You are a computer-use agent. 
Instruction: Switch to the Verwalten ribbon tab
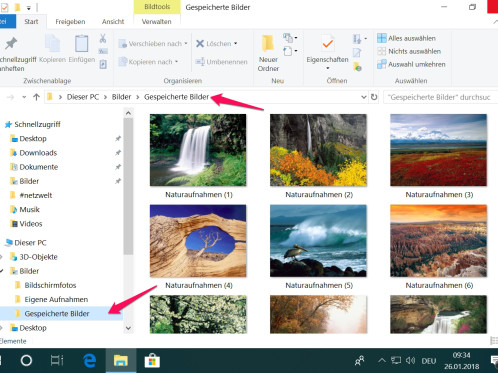coord(156,22)
